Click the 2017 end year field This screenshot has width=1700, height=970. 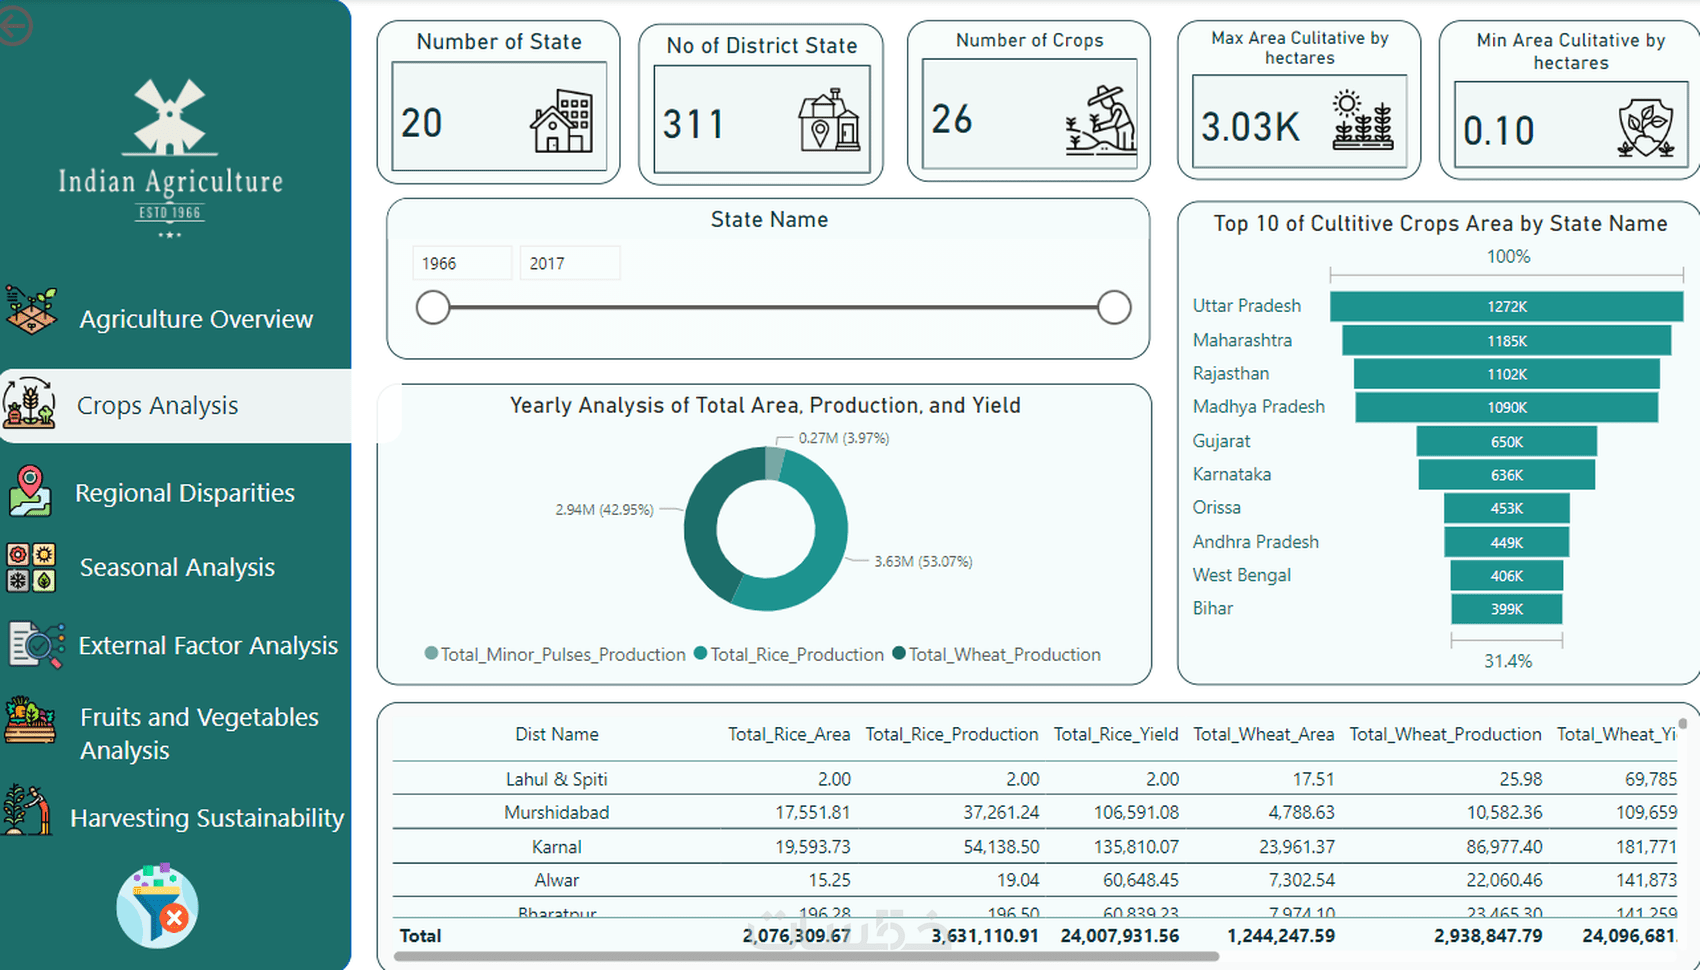point(570,263)
